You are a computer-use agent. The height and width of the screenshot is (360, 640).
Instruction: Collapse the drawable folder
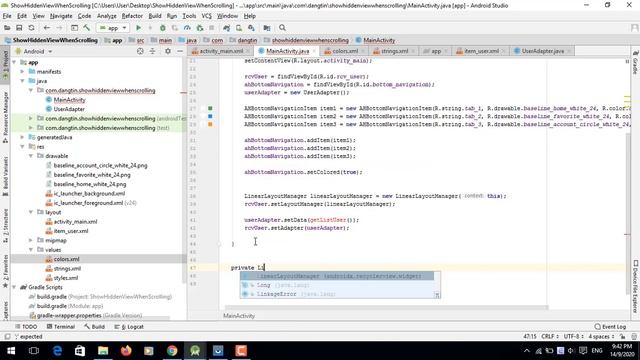[x=31, y=156]
